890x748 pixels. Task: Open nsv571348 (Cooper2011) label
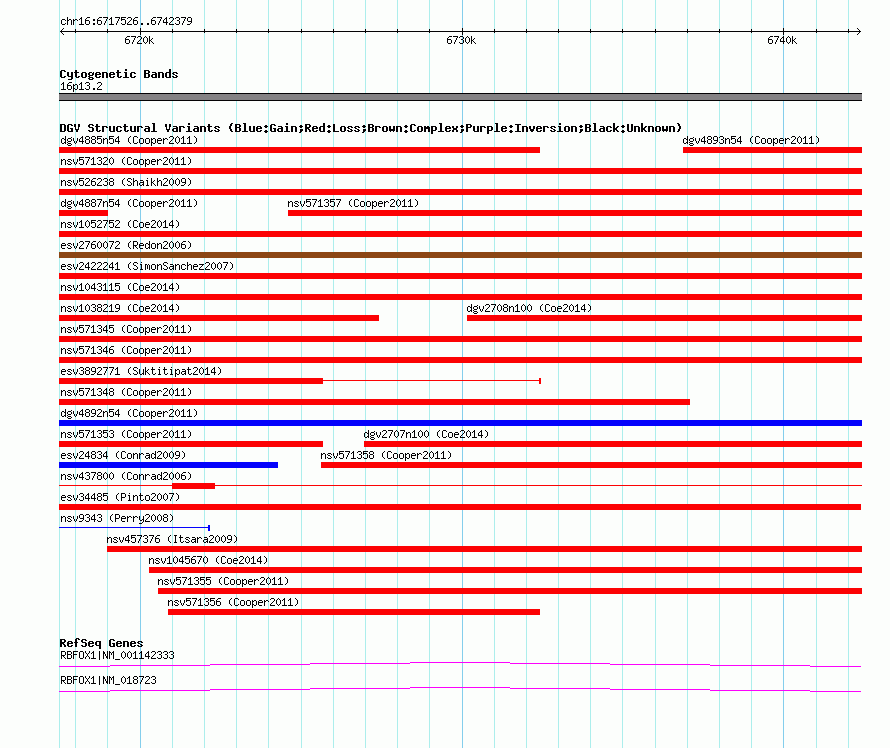tap(126, 392)
